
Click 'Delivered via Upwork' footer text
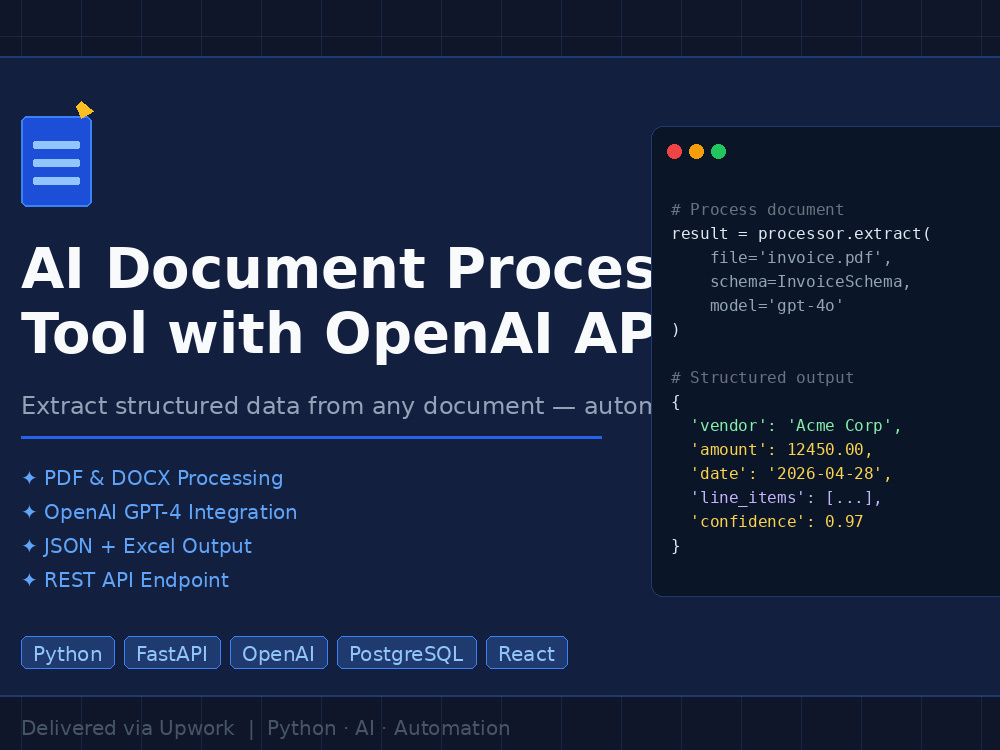pyautogui.click(x=128, y=728)
